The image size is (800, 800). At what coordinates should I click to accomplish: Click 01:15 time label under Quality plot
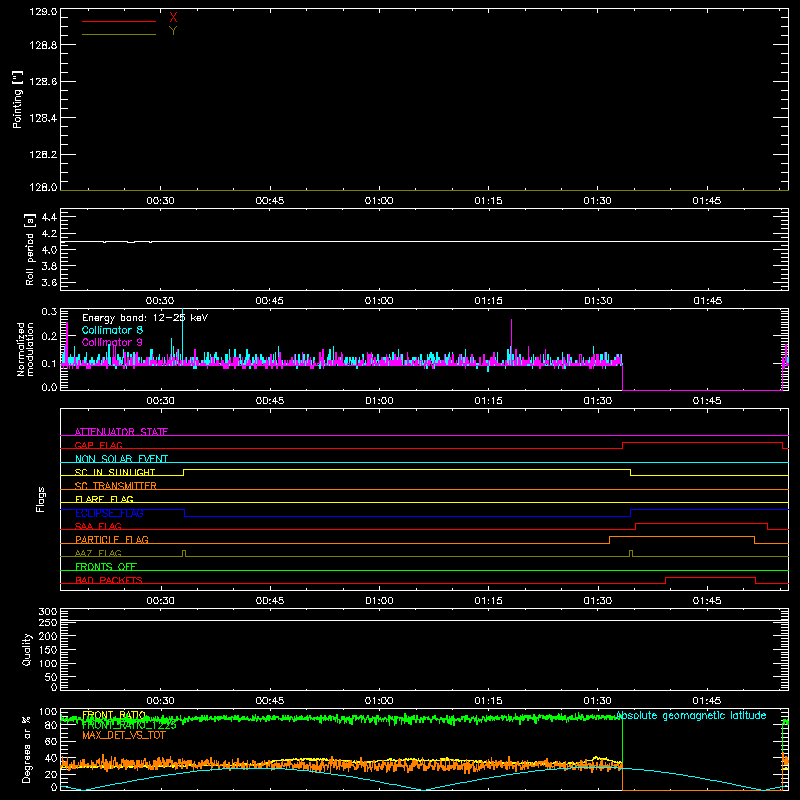488,701
